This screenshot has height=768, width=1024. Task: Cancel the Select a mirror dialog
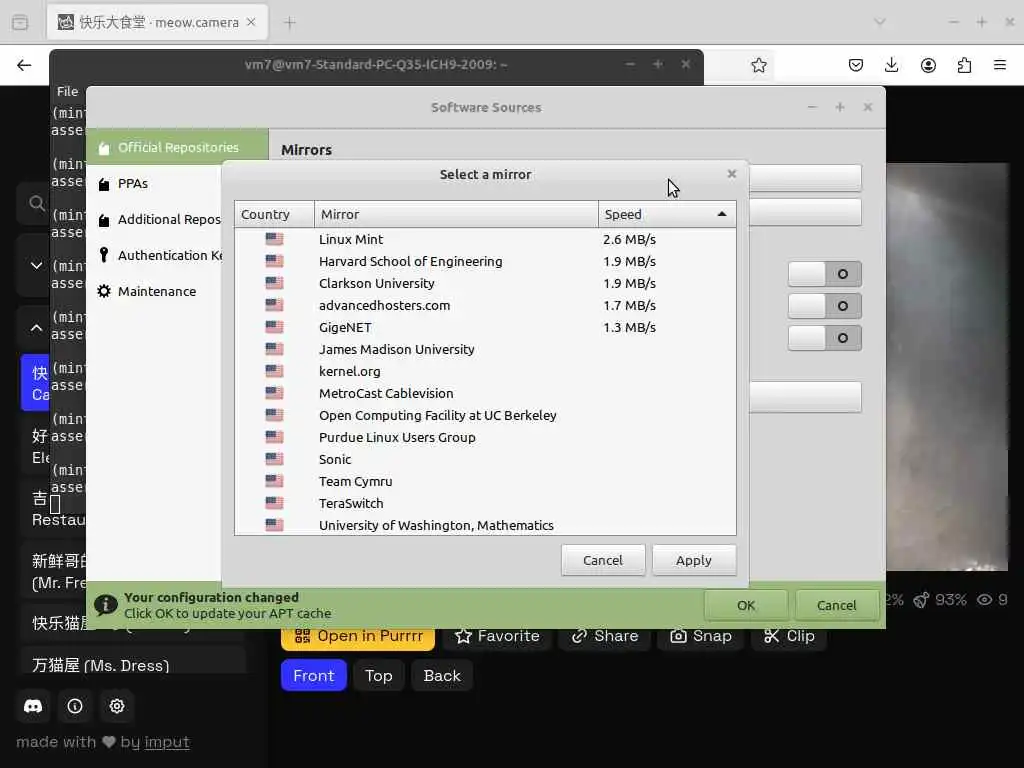603,560
